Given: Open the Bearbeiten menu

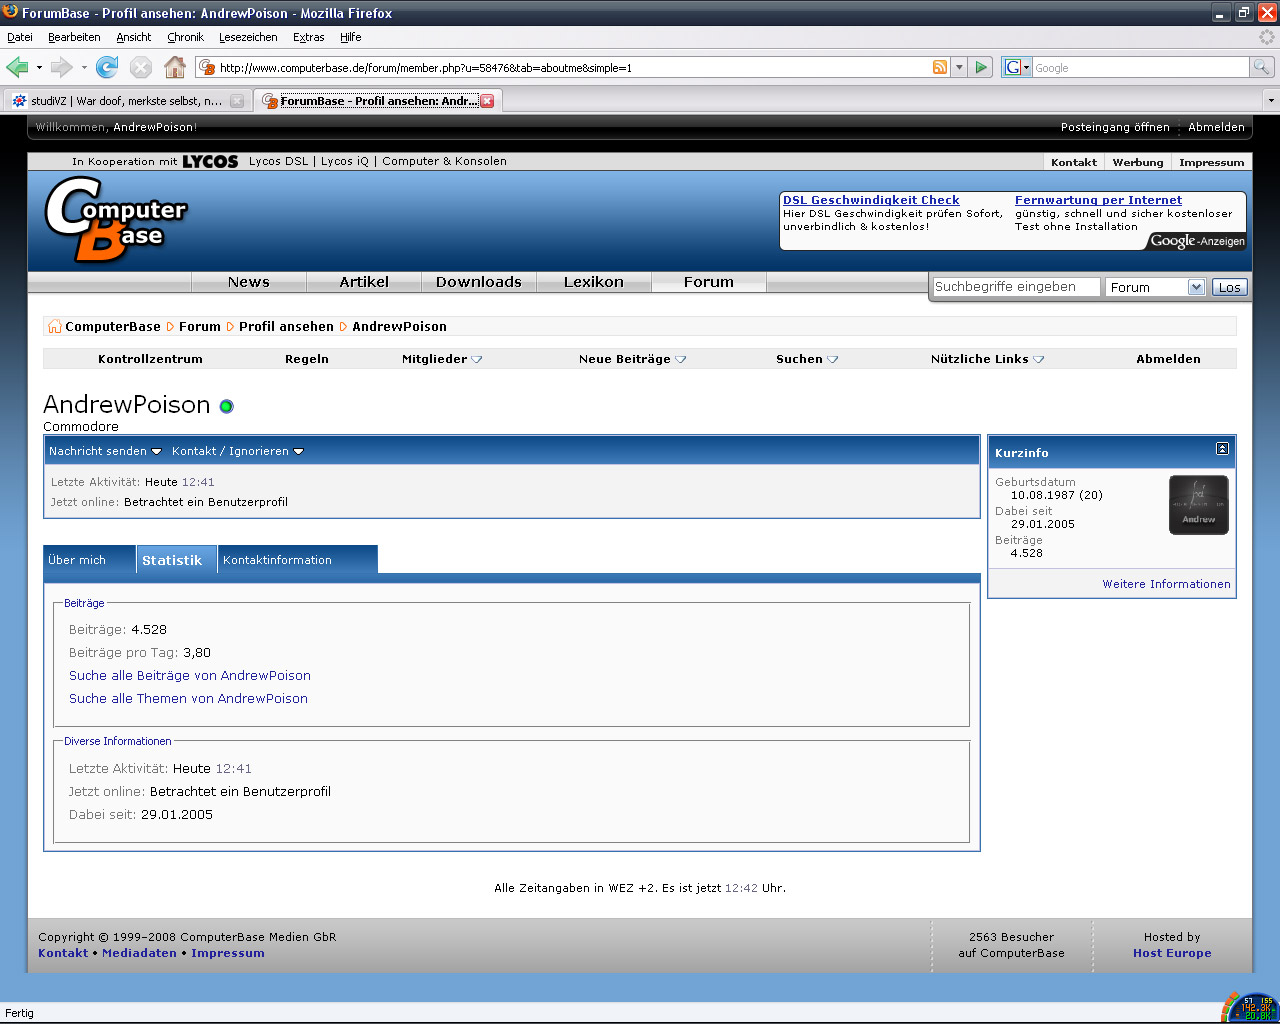Looking at the screenshot, I should [x=74, y=37].
